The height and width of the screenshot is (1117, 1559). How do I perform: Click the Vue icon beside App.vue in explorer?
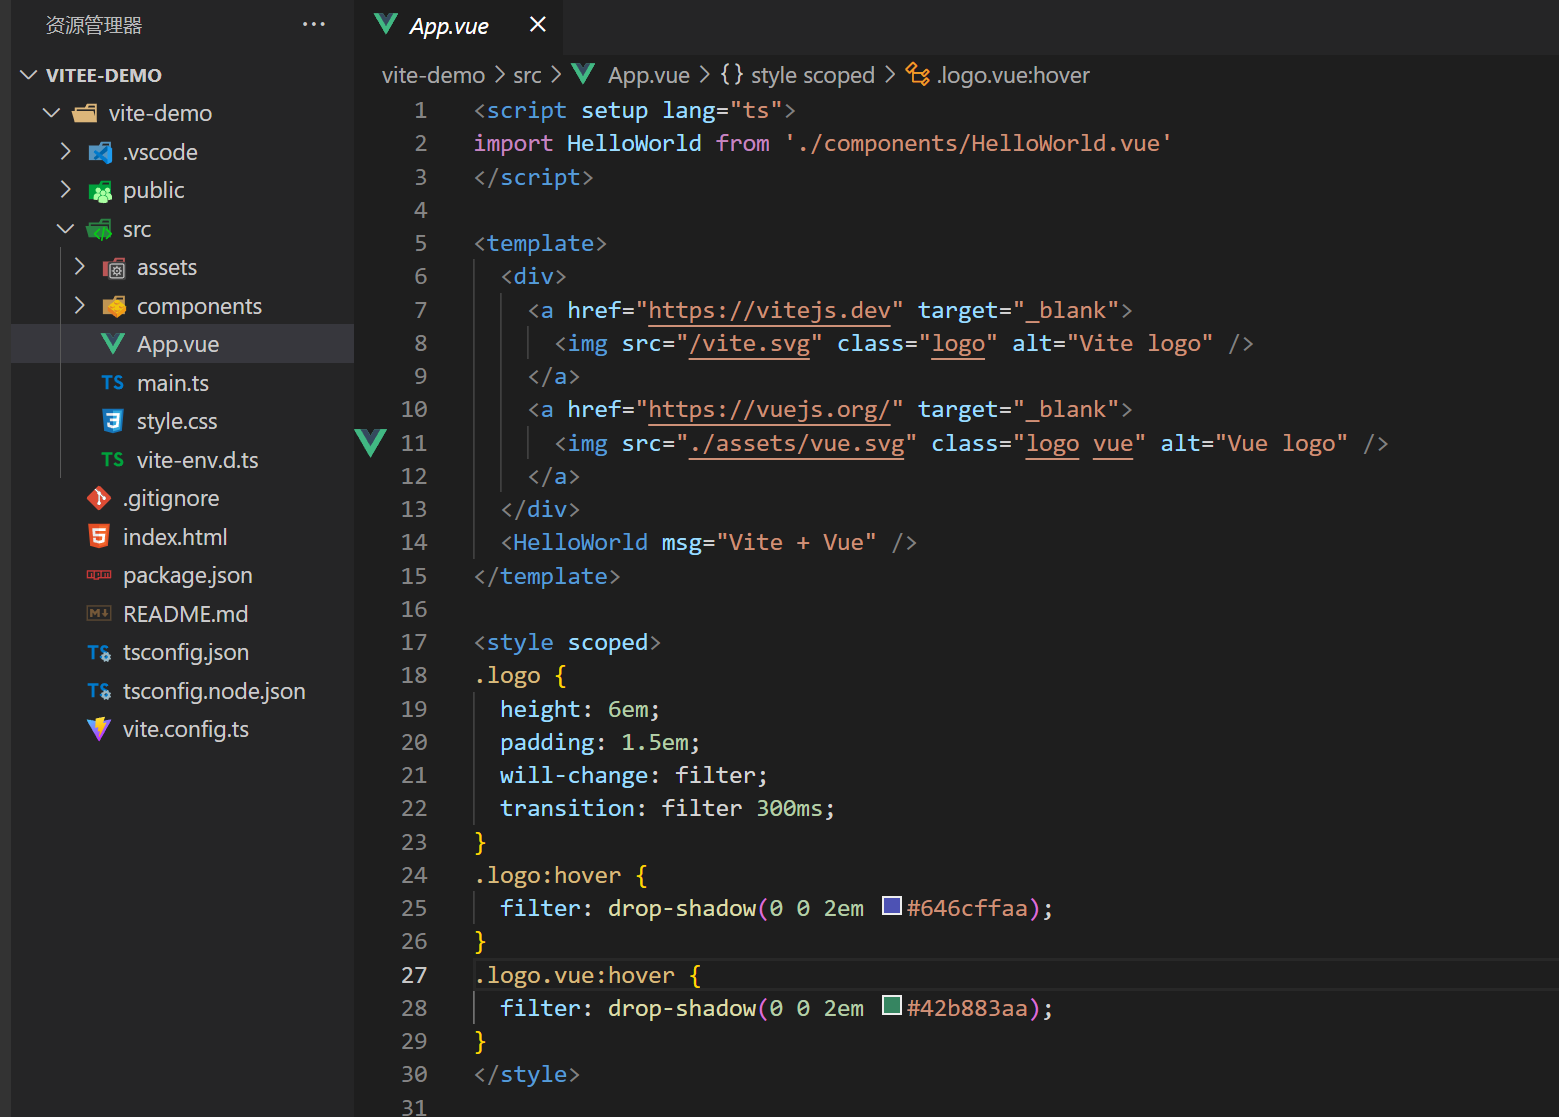113,344
